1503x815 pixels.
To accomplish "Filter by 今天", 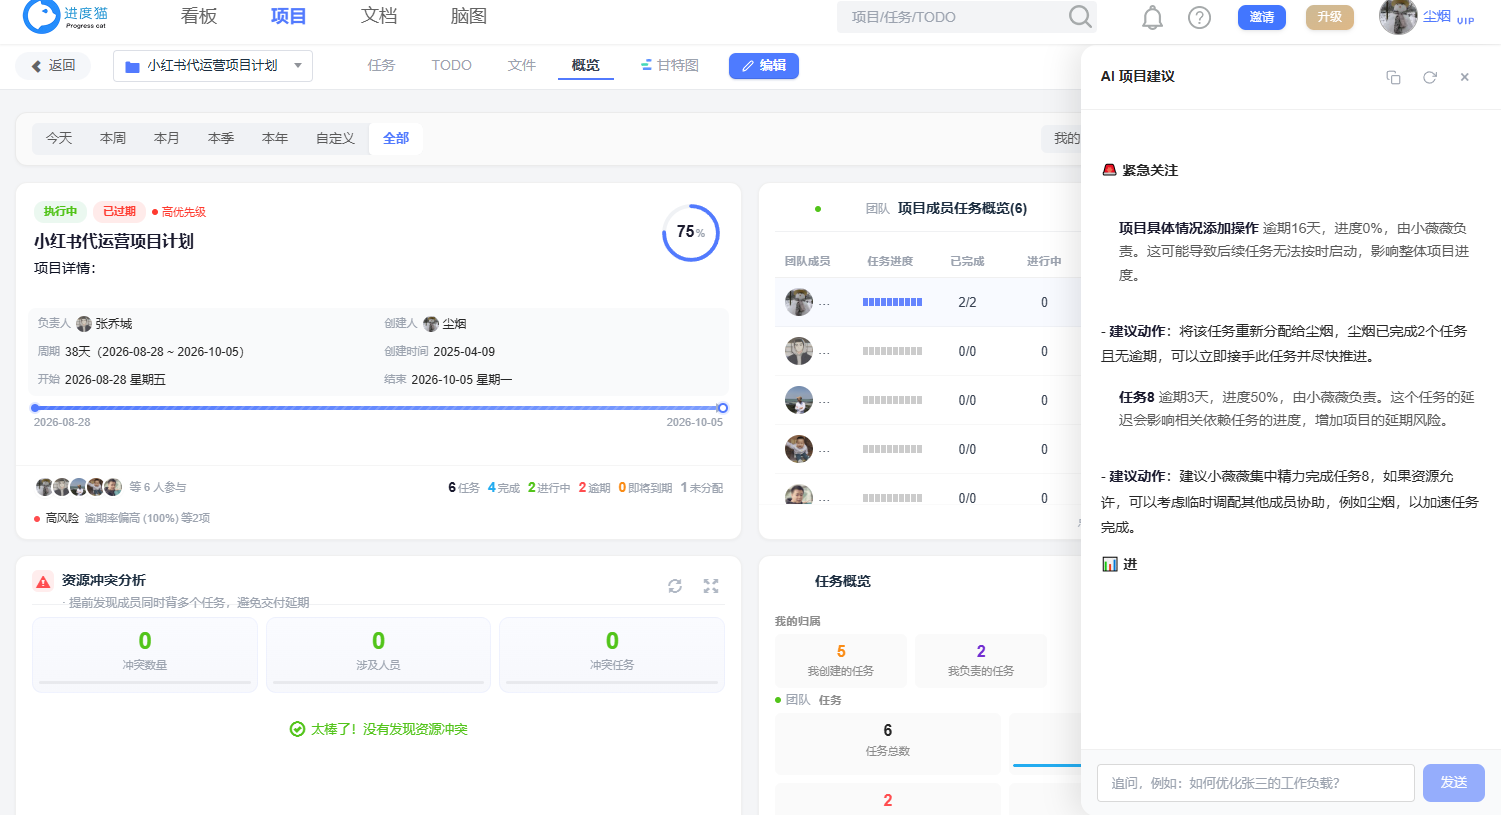I will pyautogui.click(x=59, y=139).
